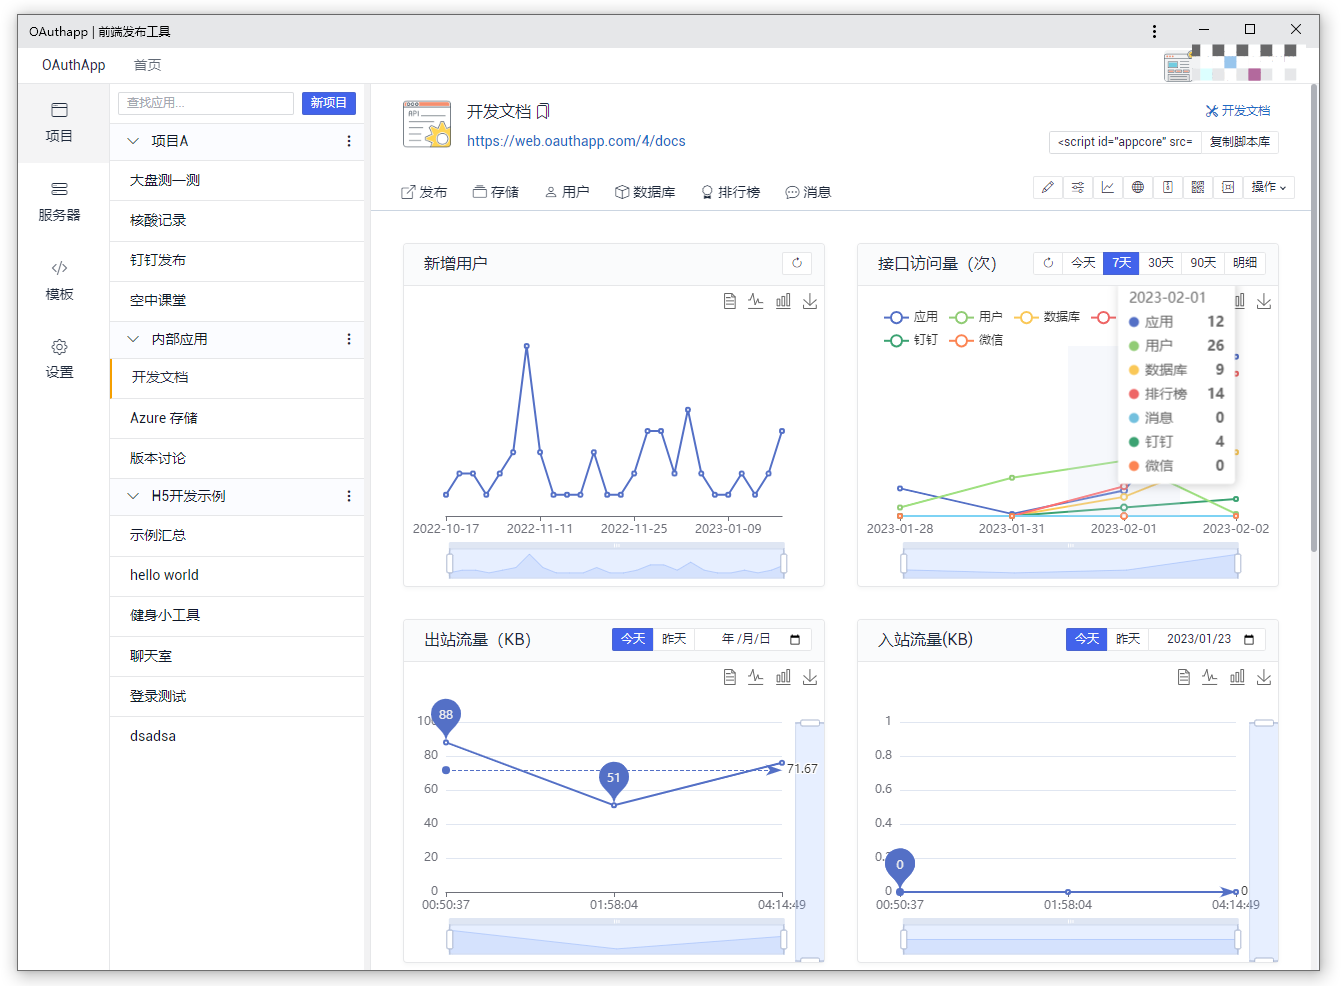Refresh the 新增用户 chart

tap(797, 263)
